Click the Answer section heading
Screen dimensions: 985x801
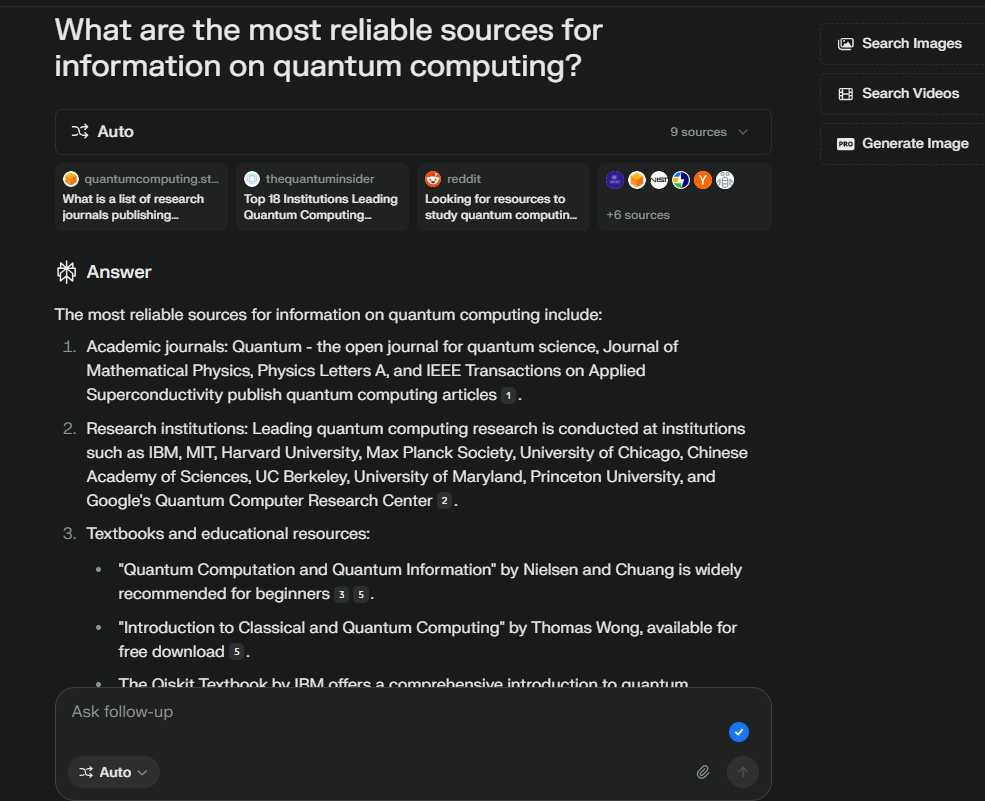(119, 272)
